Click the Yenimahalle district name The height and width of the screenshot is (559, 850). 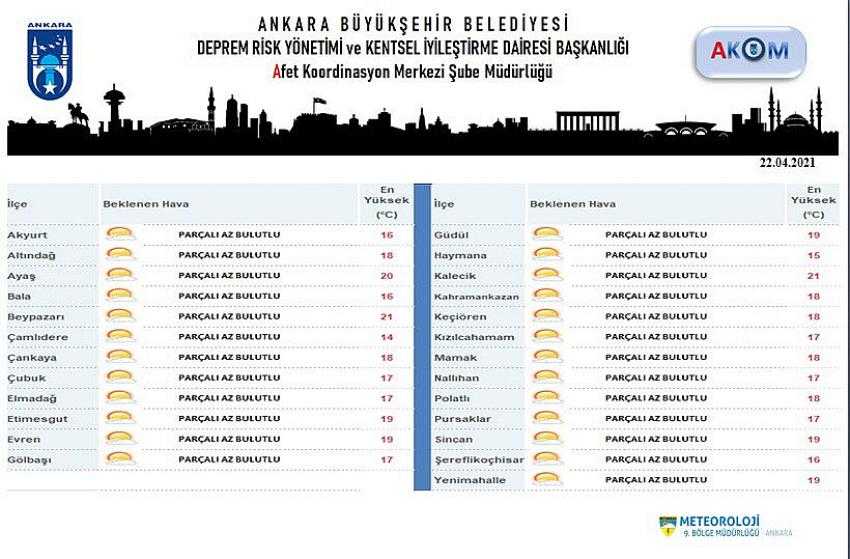click(x=469, y=480)
